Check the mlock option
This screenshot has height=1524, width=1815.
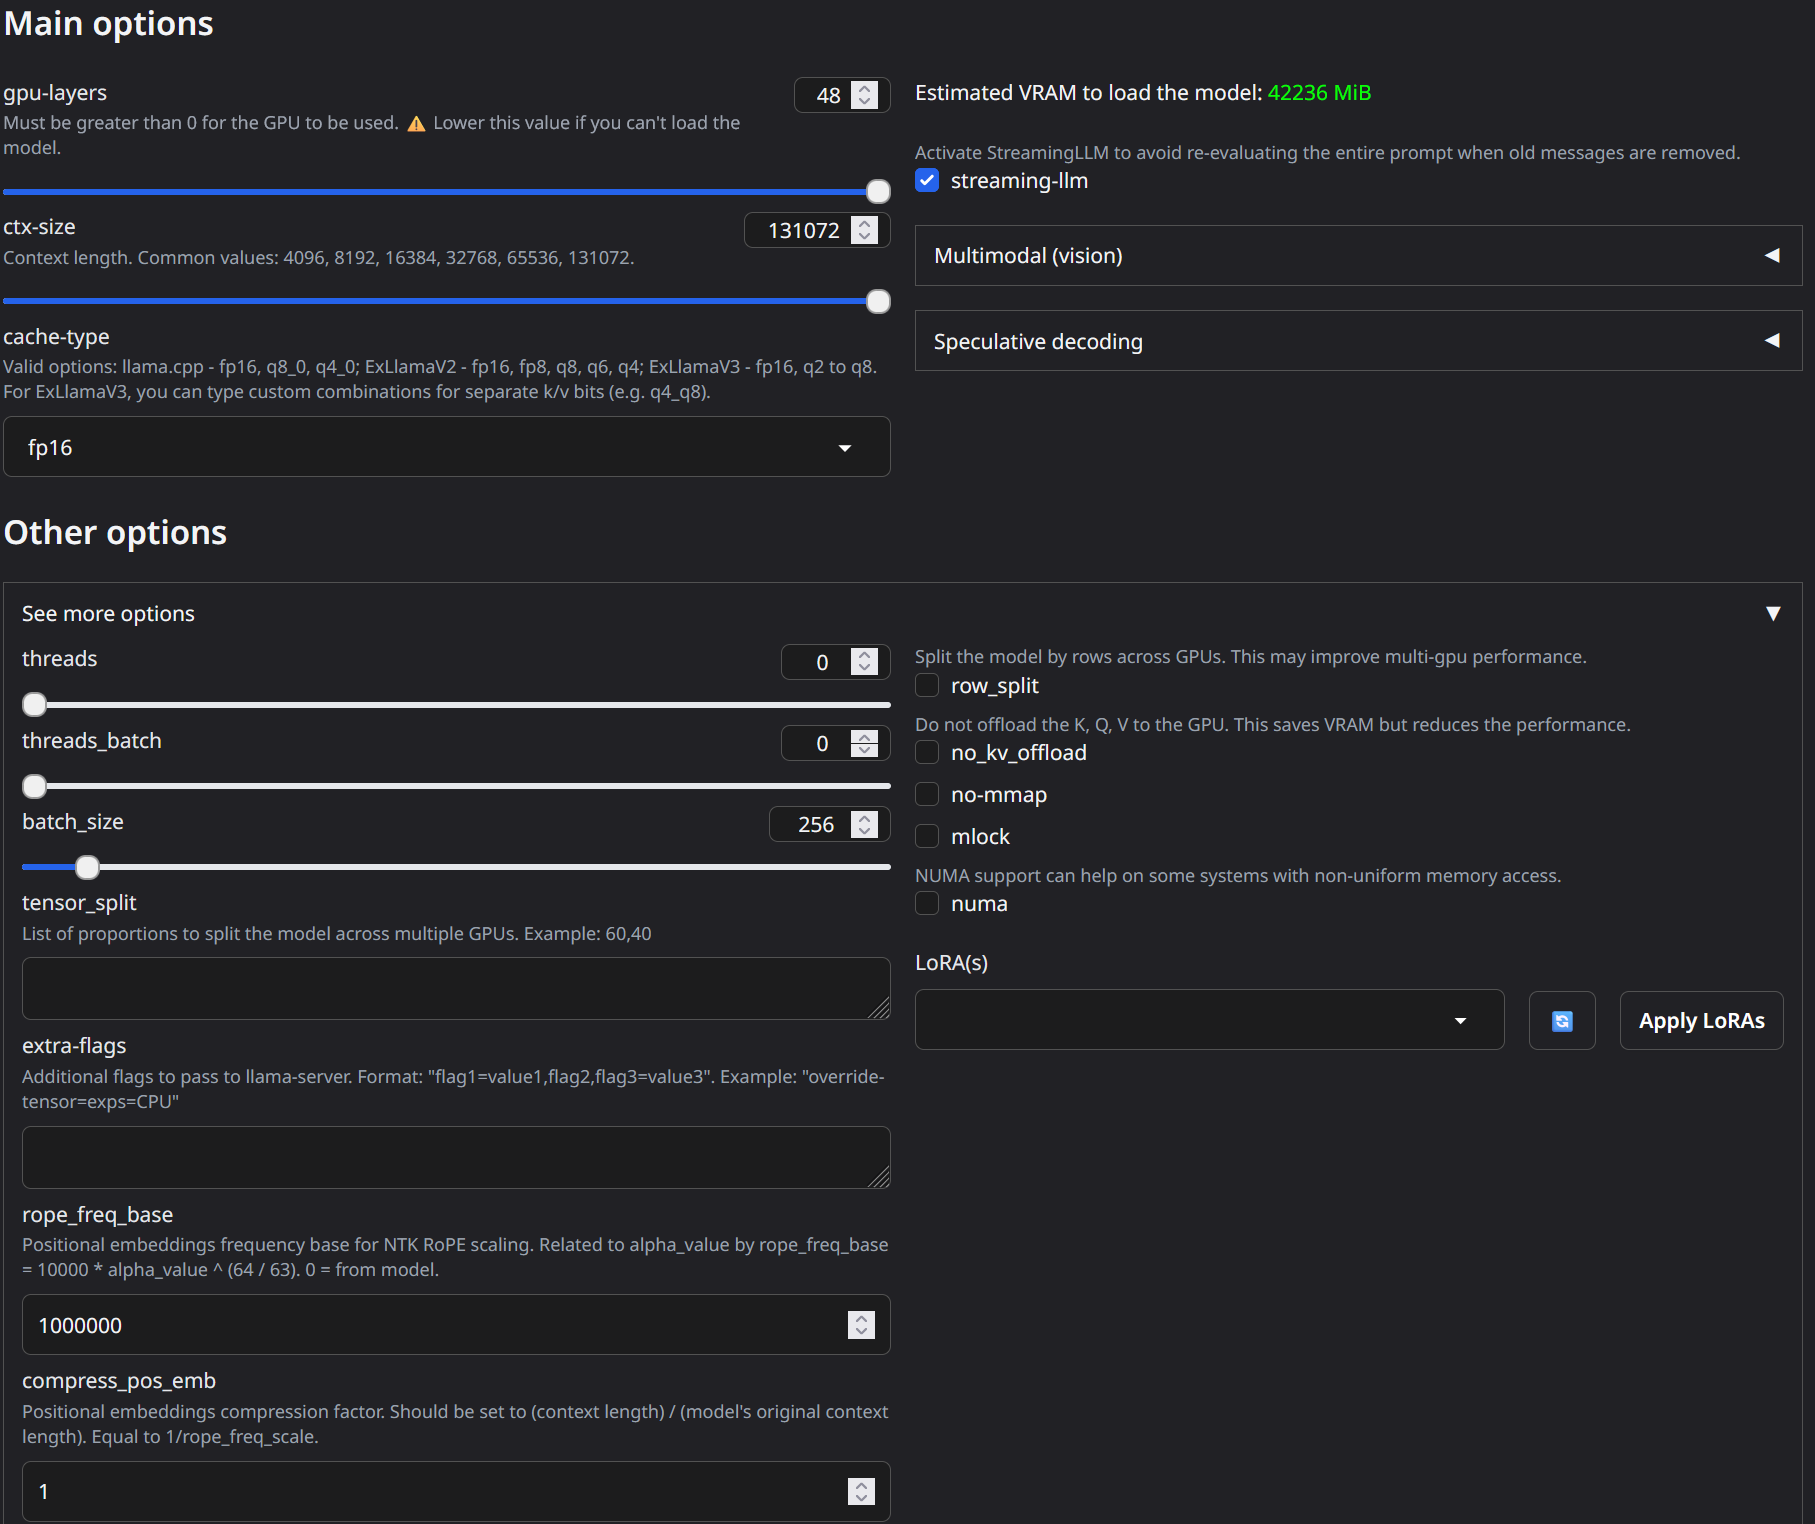pyautogui.click(x=927, y=836)
